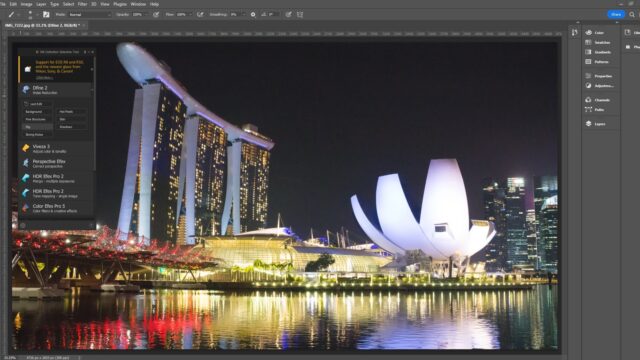Click the brush angle input field

tap(273, 14)
